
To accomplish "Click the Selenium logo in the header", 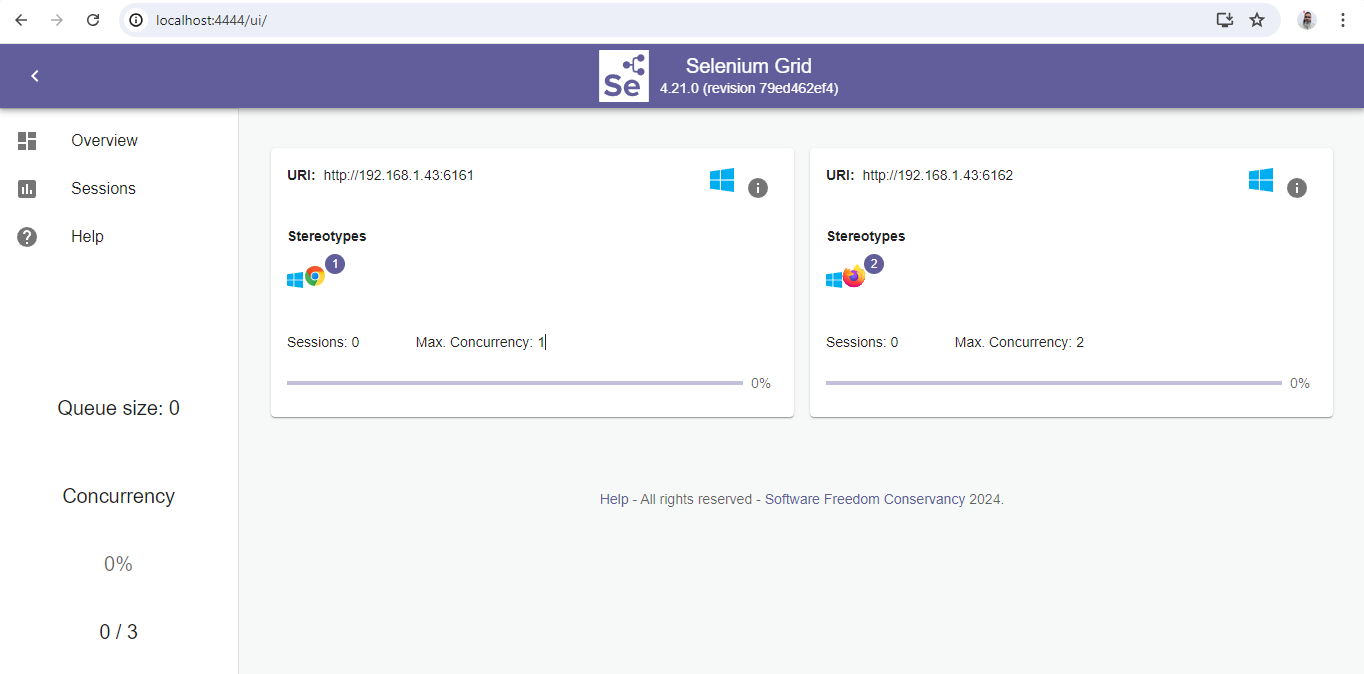I will coord(624,76).
